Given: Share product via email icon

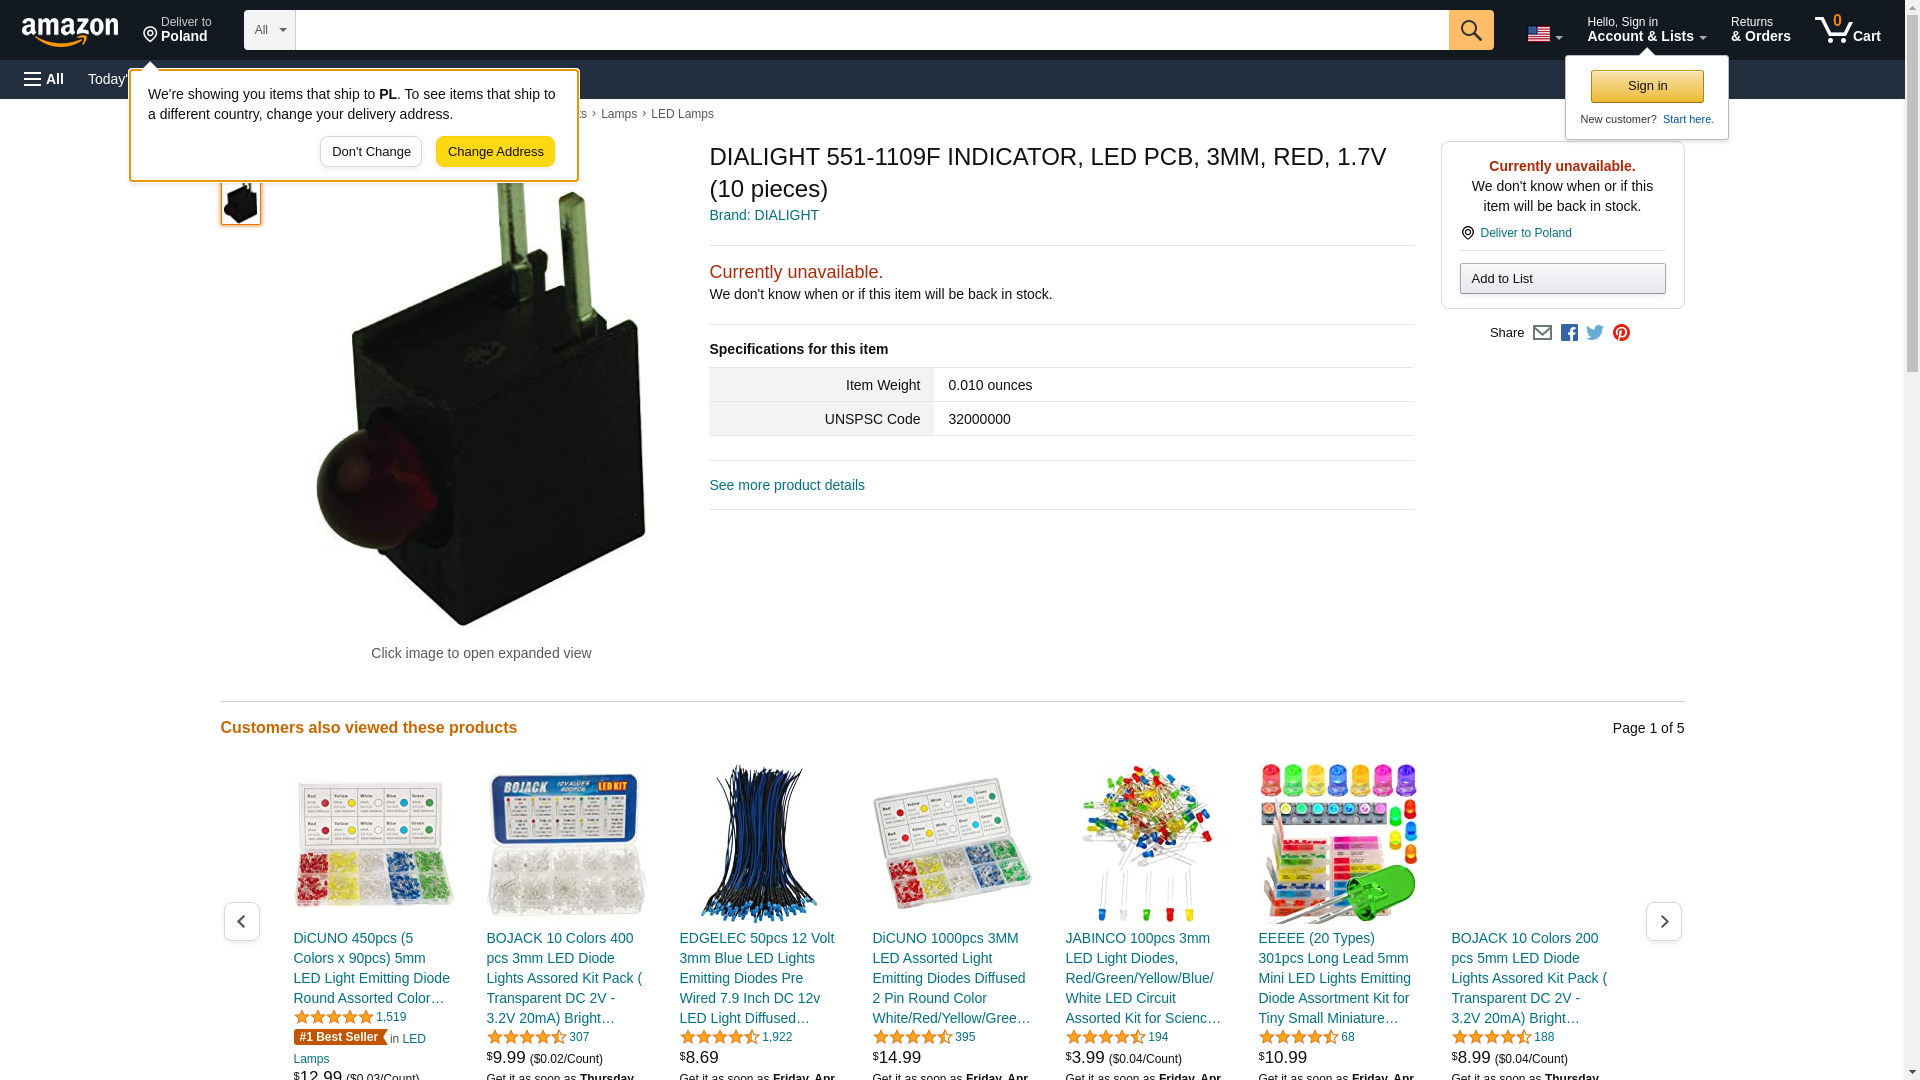Looking at the screenshot, I should (x=1542, y=333).
